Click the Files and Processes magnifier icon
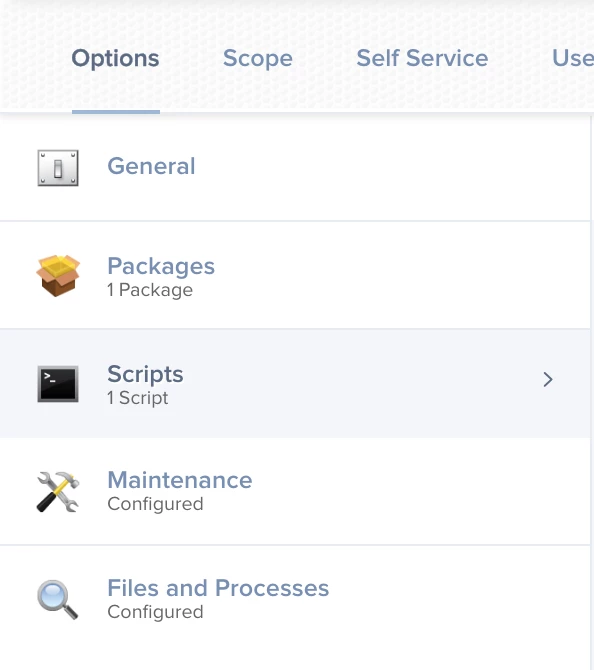Image resolution: width=594 pixels, height=670 pixels. [x=58, y=599]
